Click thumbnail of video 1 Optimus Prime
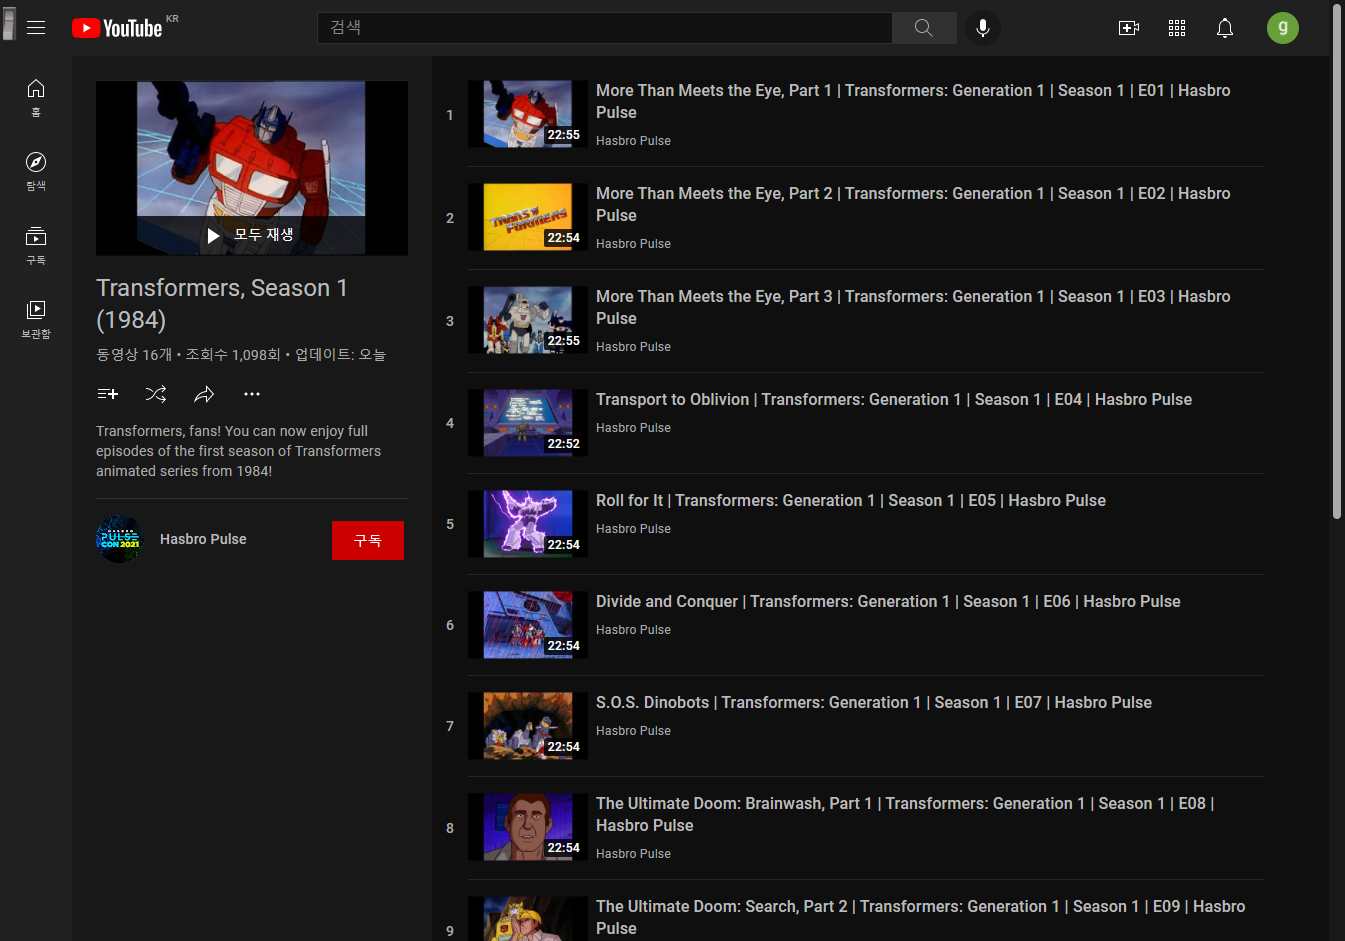This screenshot has height=941, width=1345. click(528, 114)
